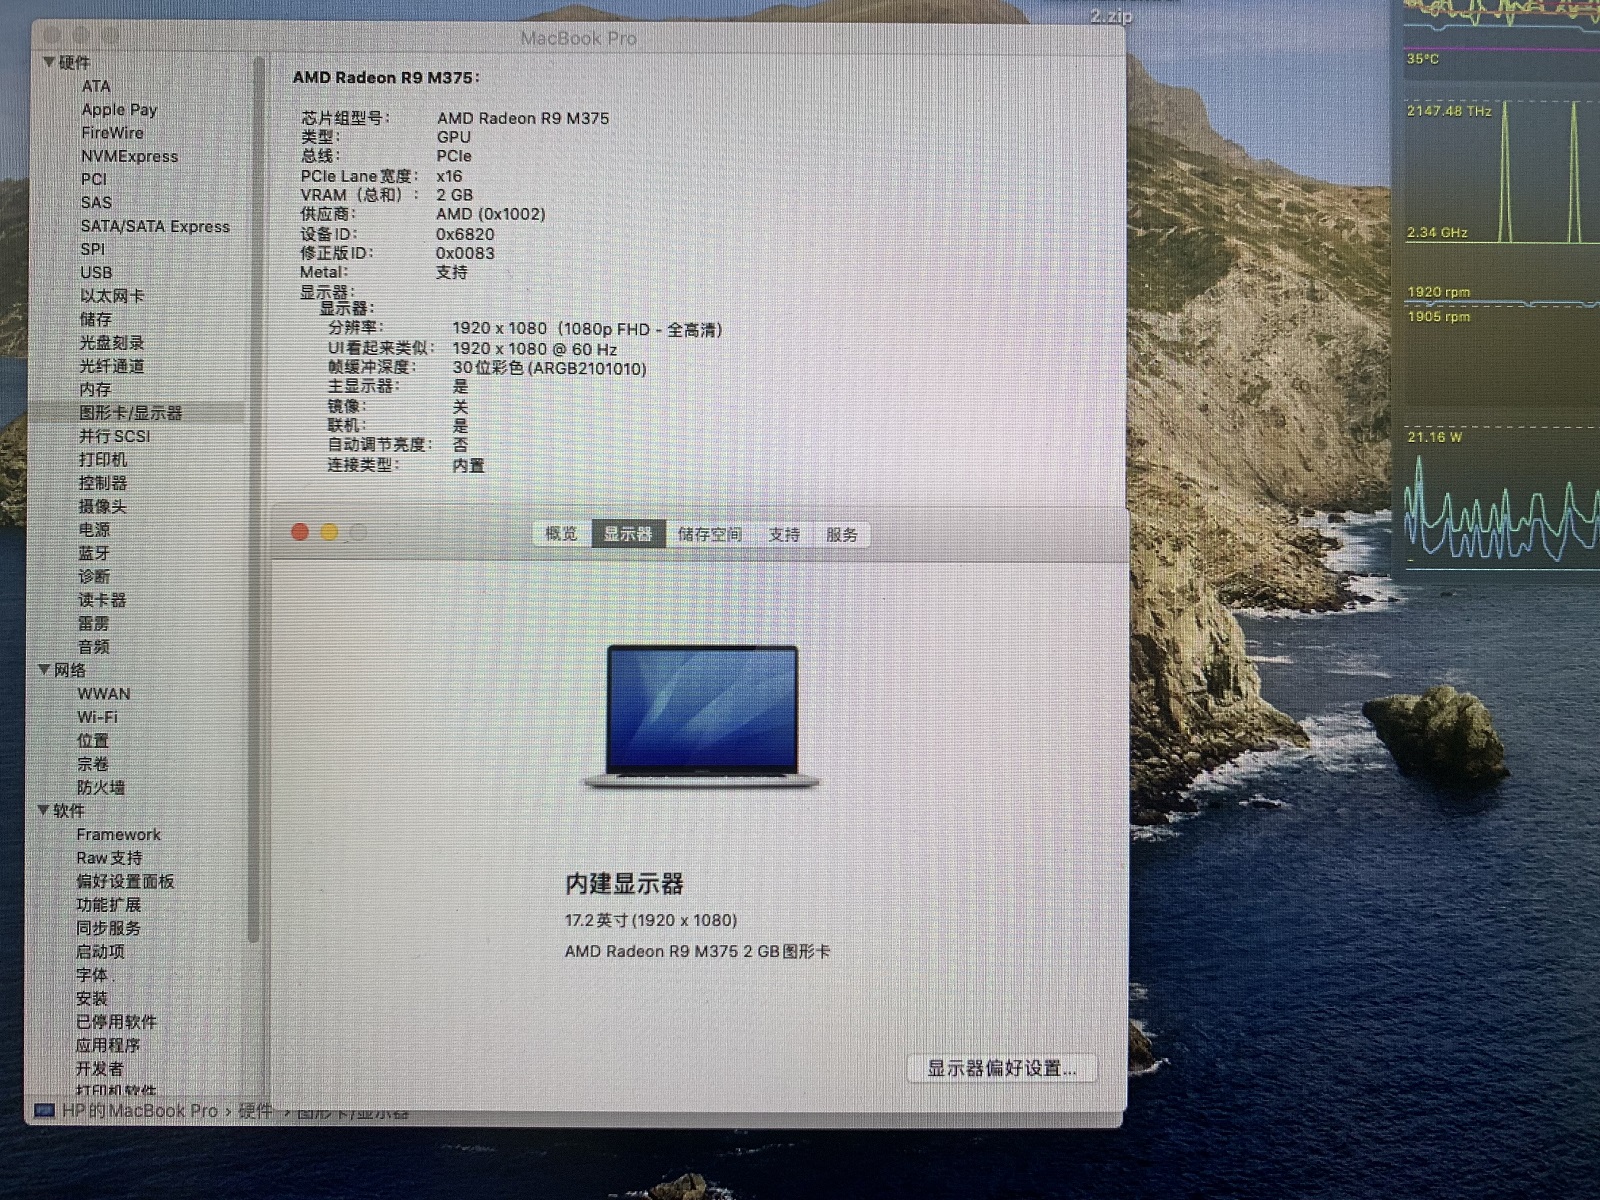Select 蓝牙 Bluetooth item
The image size is (1600, 1200).
click(x=94, y=553)
